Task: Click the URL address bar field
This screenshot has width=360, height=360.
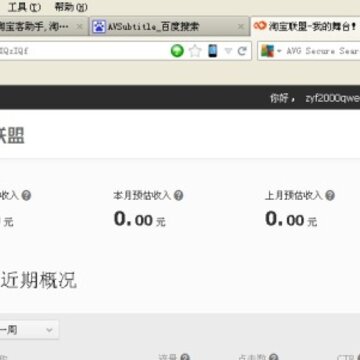Action: pyautogui.click(x=83, y=51)
